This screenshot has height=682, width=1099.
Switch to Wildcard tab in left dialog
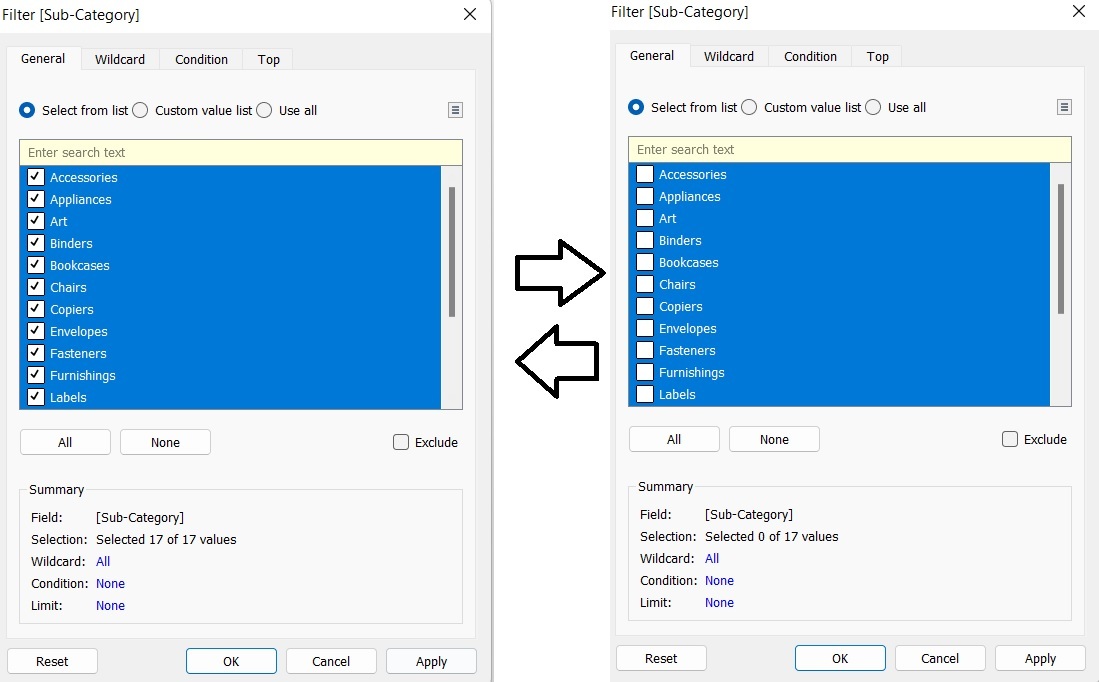(120, 60)
